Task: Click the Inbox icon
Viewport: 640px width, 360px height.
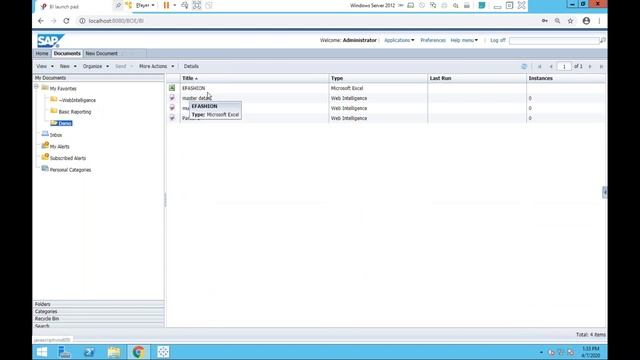Action: [x=45, y=134]
